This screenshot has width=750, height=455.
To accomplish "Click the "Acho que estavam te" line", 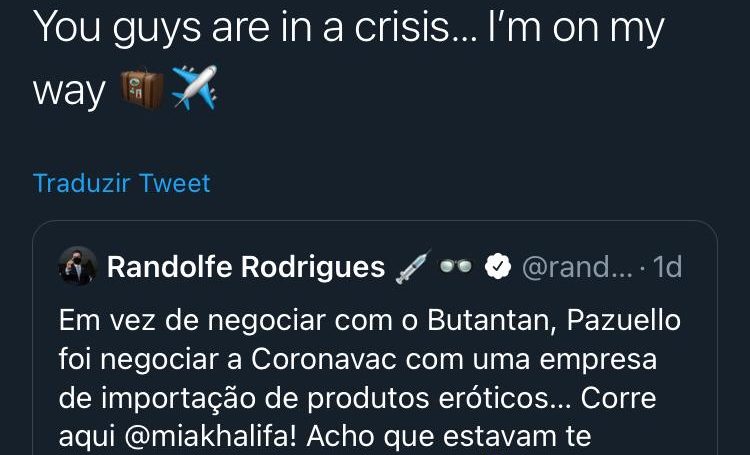I will (x=449, y=436).
